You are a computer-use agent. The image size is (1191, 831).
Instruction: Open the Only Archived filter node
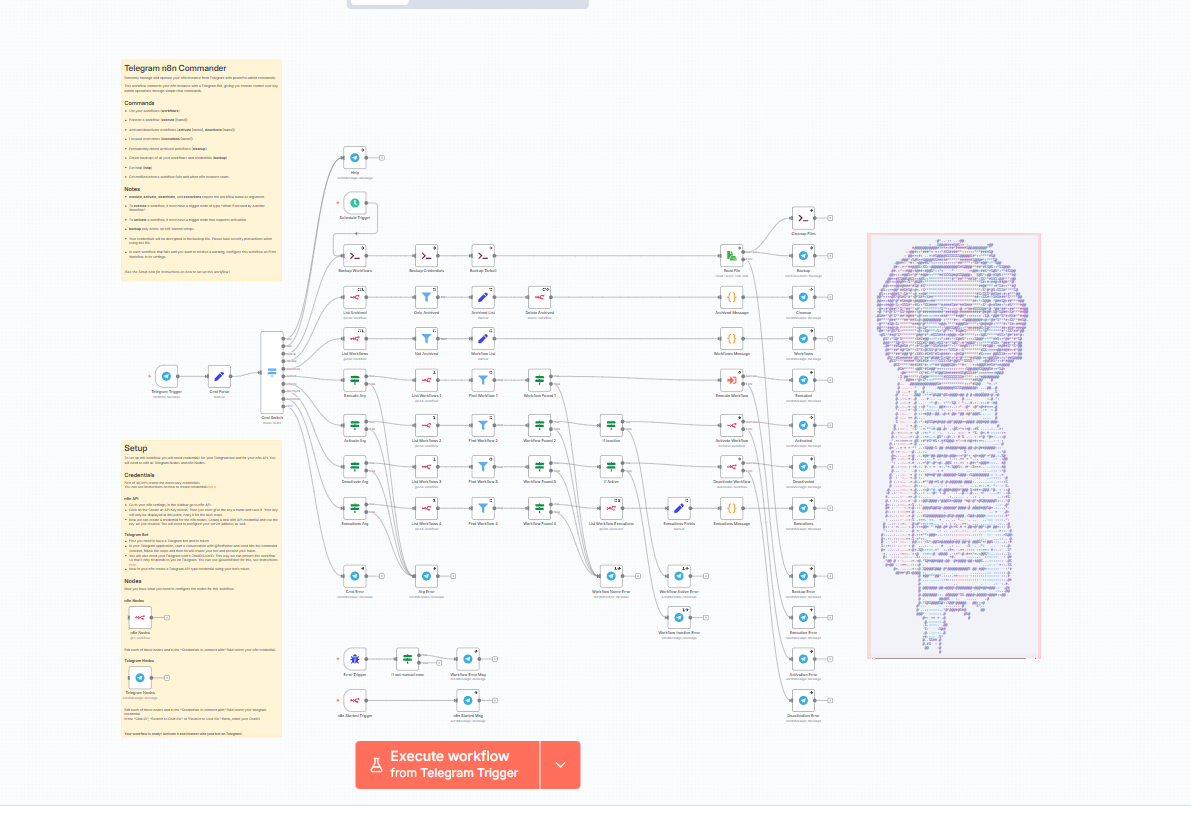click(426, 298)
